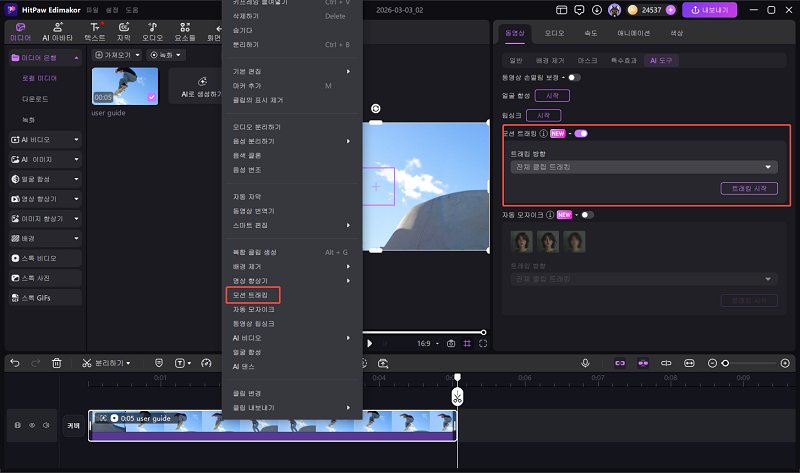Click the timeline zoom slider handle

tap(725, 363)
